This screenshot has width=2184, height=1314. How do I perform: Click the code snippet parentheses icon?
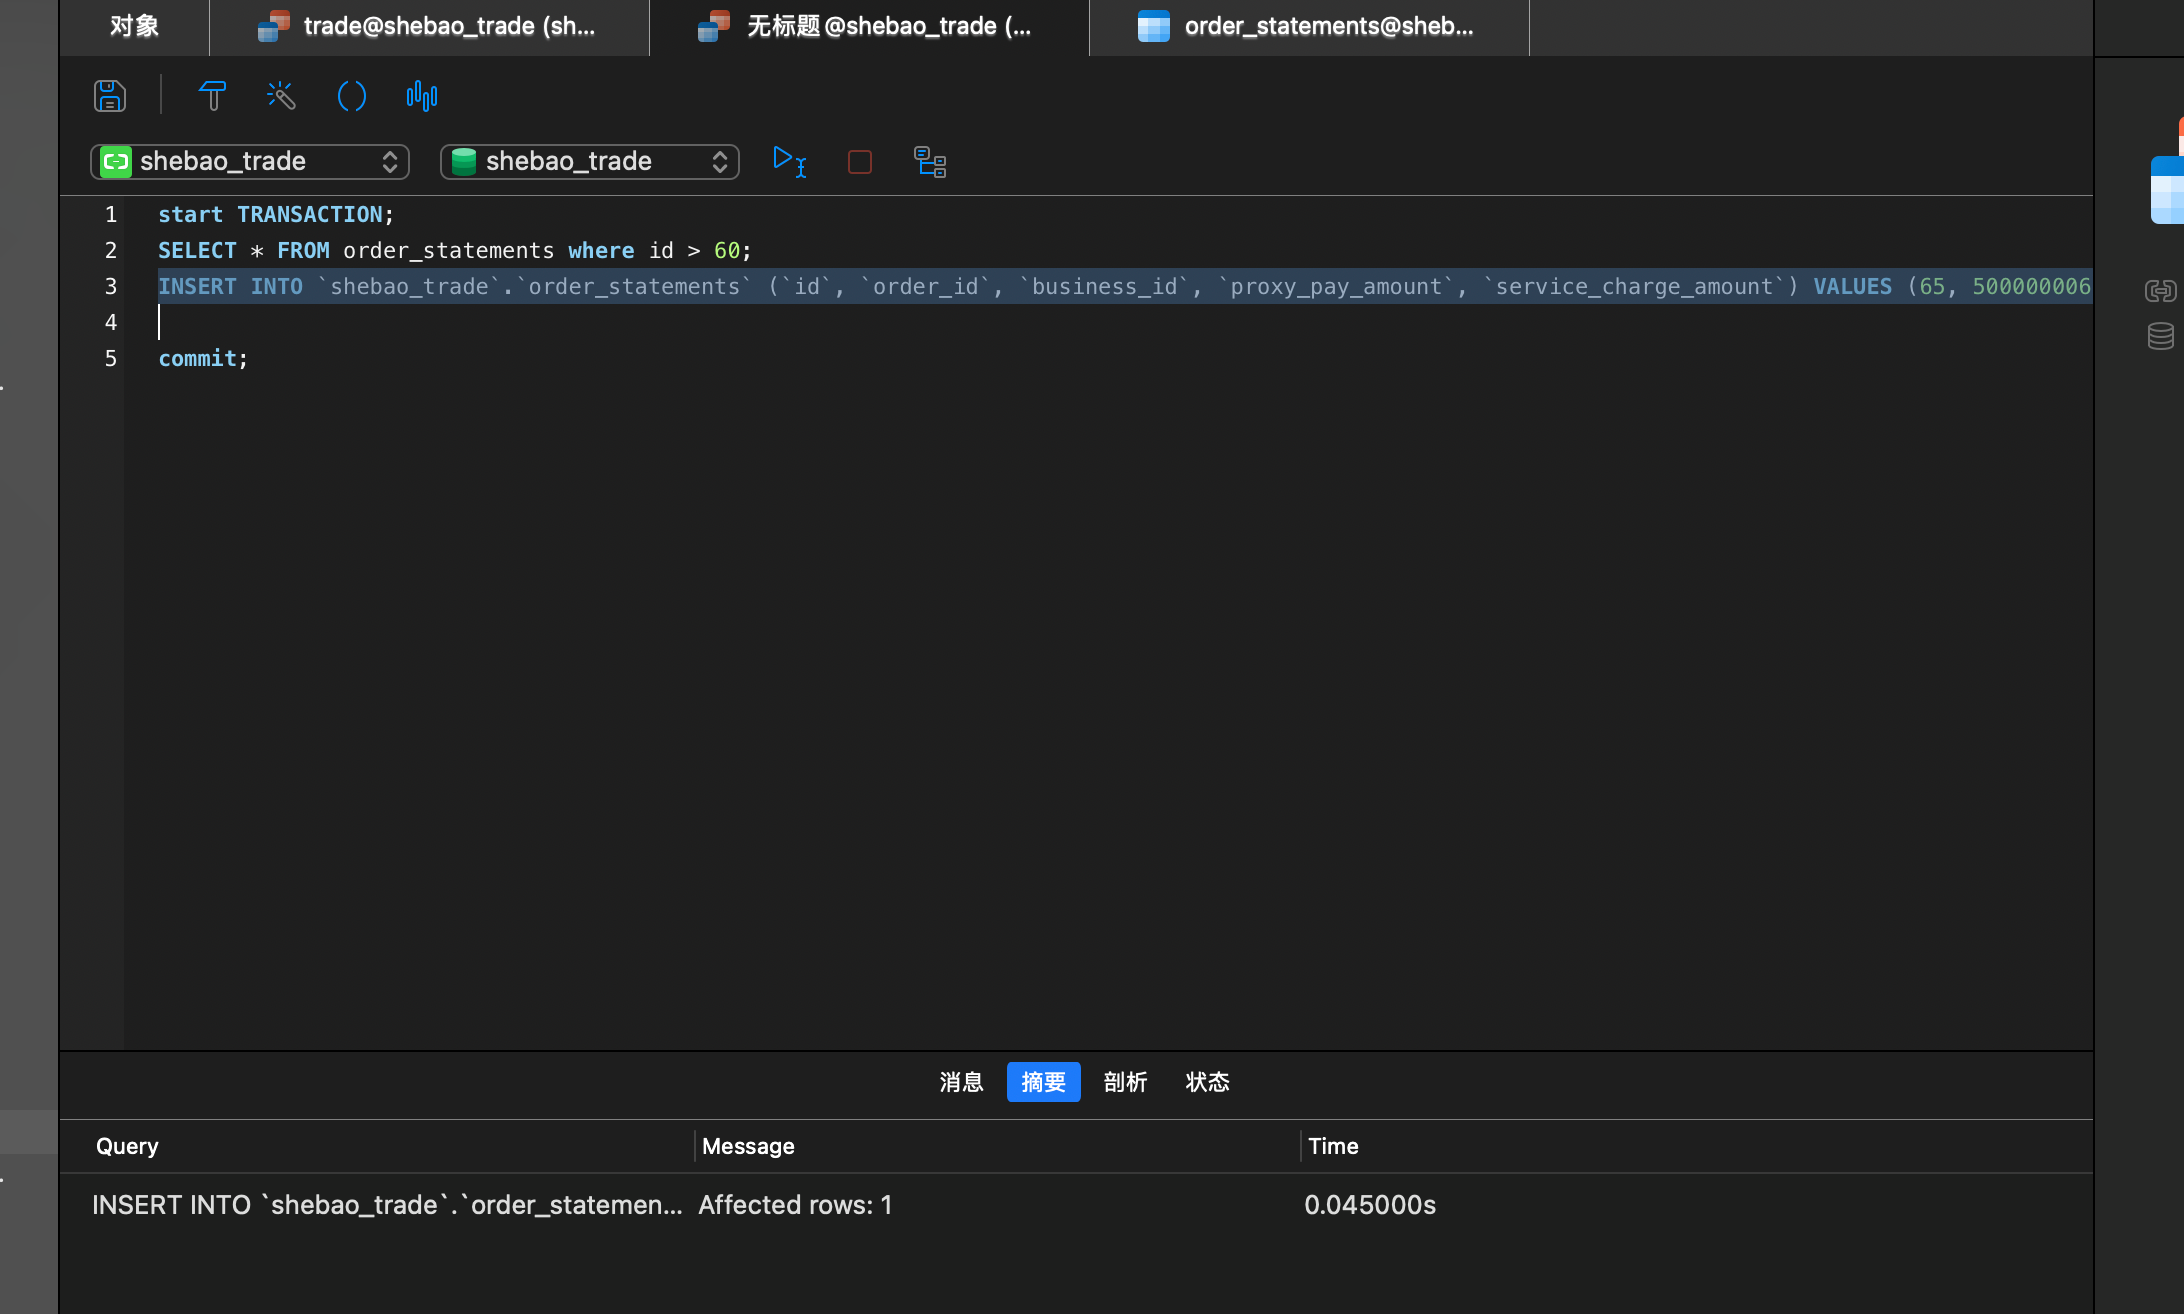coord(352,96)
